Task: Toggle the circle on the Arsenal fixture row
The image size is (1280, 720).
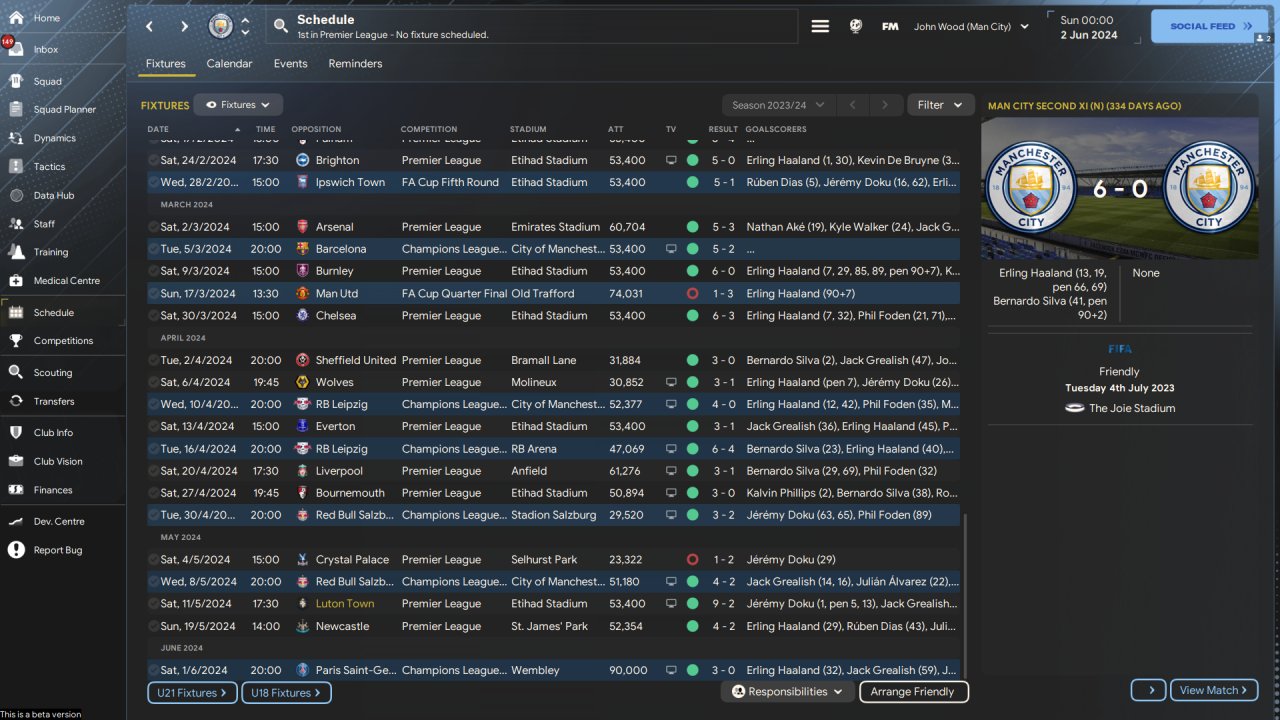Action: pos(154,227)
